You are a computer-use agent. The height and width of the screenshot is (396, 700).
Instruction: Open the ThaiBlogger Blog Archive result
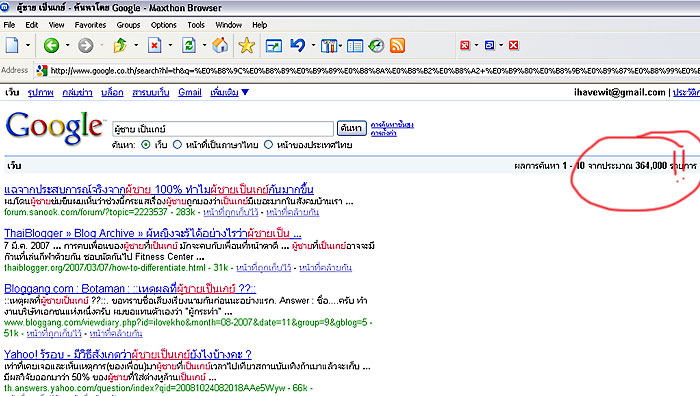[153, 233]
